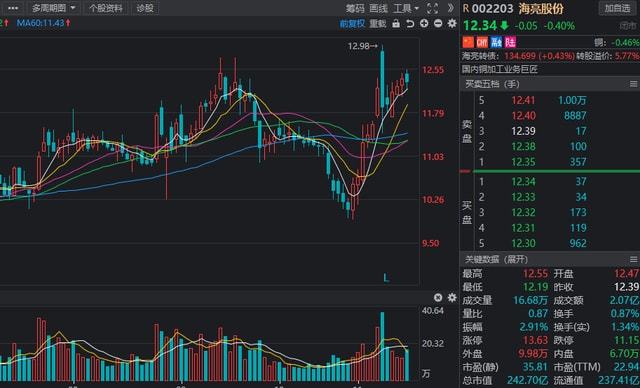Click the 转股溢价 5.77% value

click(627, 56)
